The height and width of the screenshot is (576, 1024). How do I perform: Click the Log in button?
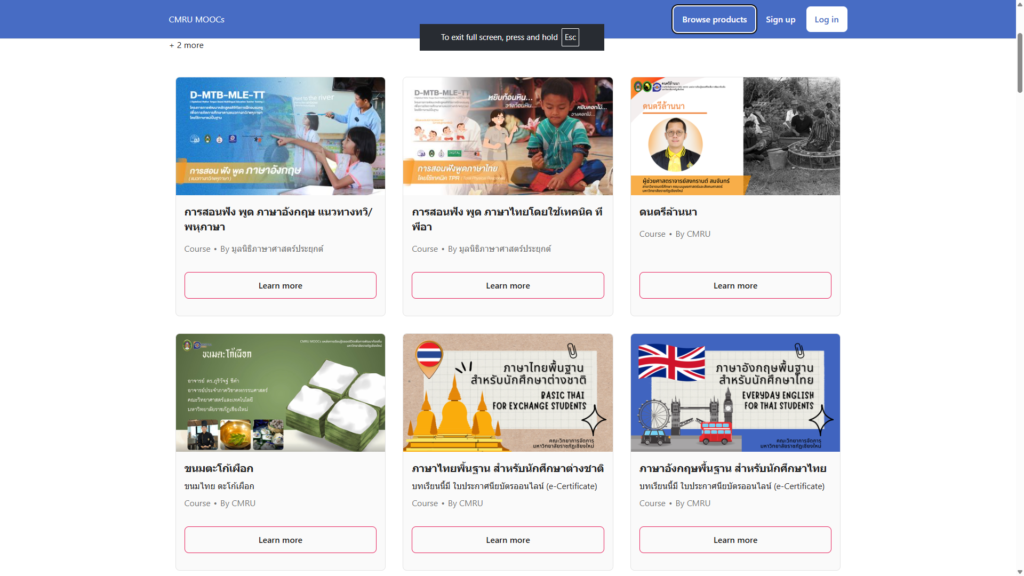click(x=826, y=20)
